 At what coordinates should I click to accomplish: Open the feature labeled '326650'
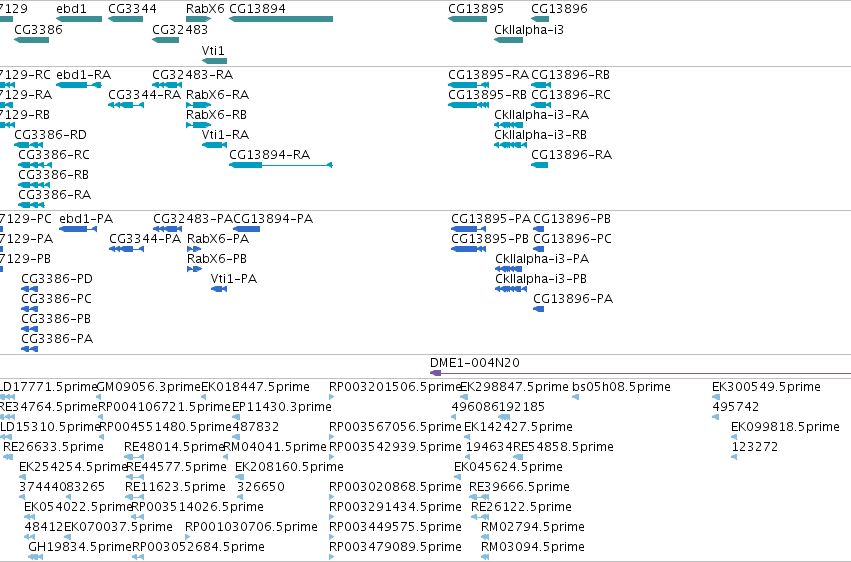click(x=261, y=487)
